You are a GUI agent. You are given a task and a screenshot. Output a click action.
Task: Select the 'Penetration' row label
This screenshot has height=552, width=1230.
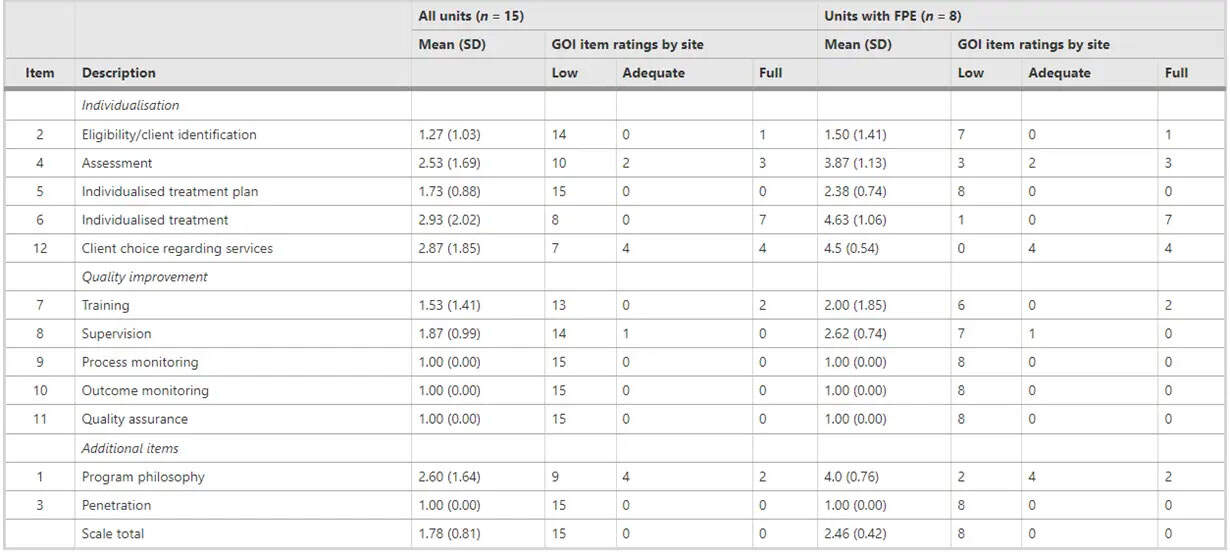point(116,506)
